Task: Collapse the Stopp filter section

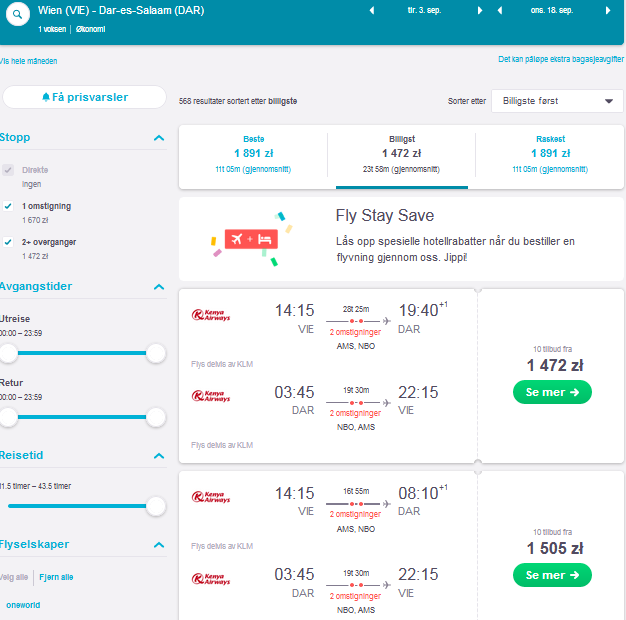Action: [159, 138]
